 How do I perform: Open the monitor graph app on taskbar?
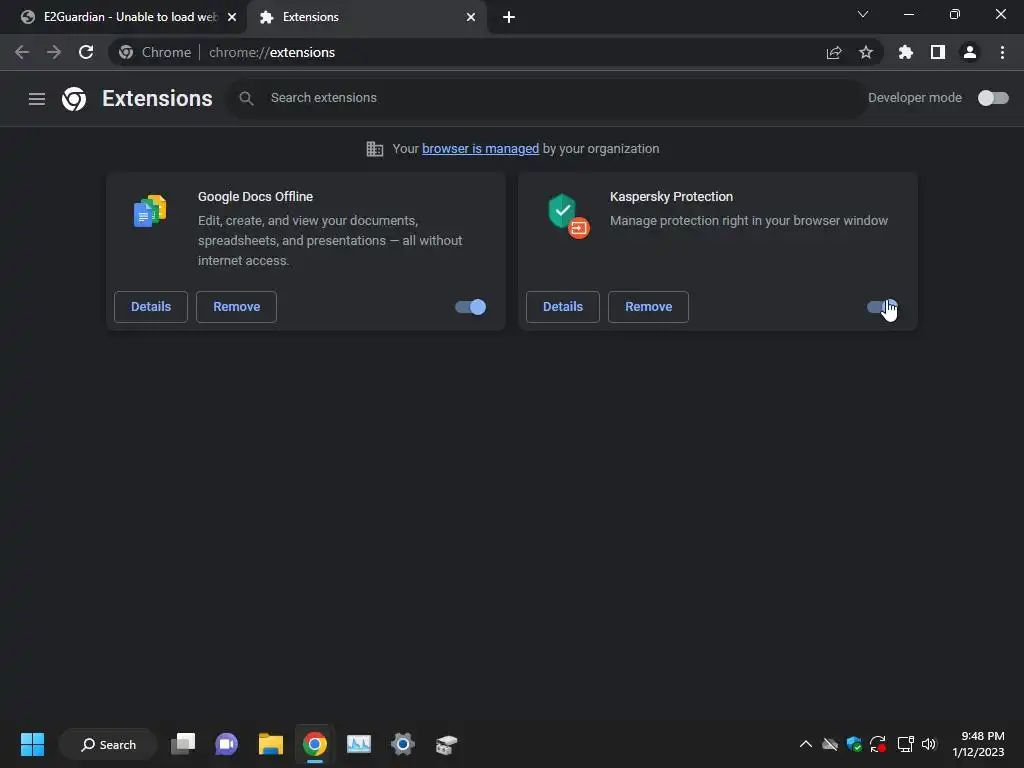(359, 744)
